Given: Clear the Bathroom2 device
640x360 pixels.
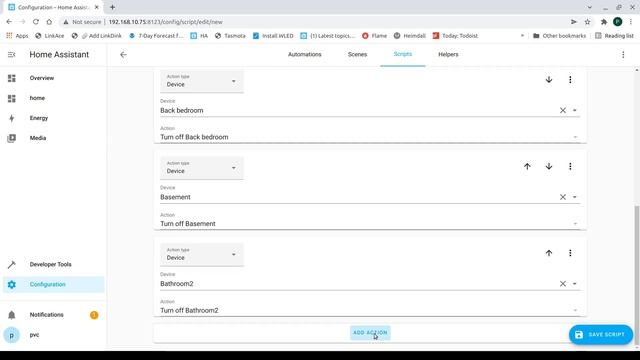Looking at the screenshot, I should pyautogui.click(x=562, y=284).
